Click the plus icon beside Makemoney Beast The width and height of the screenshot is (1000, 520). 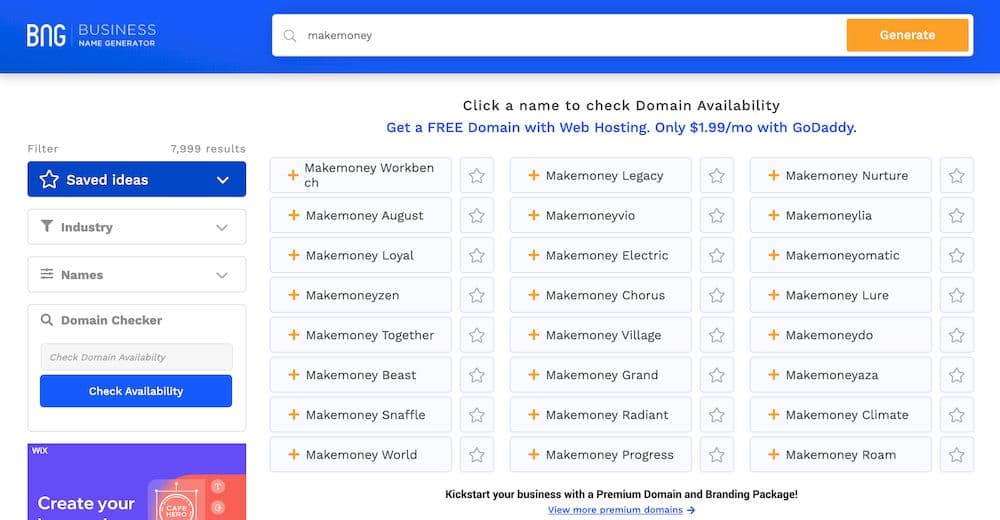[x=293, y=375]
